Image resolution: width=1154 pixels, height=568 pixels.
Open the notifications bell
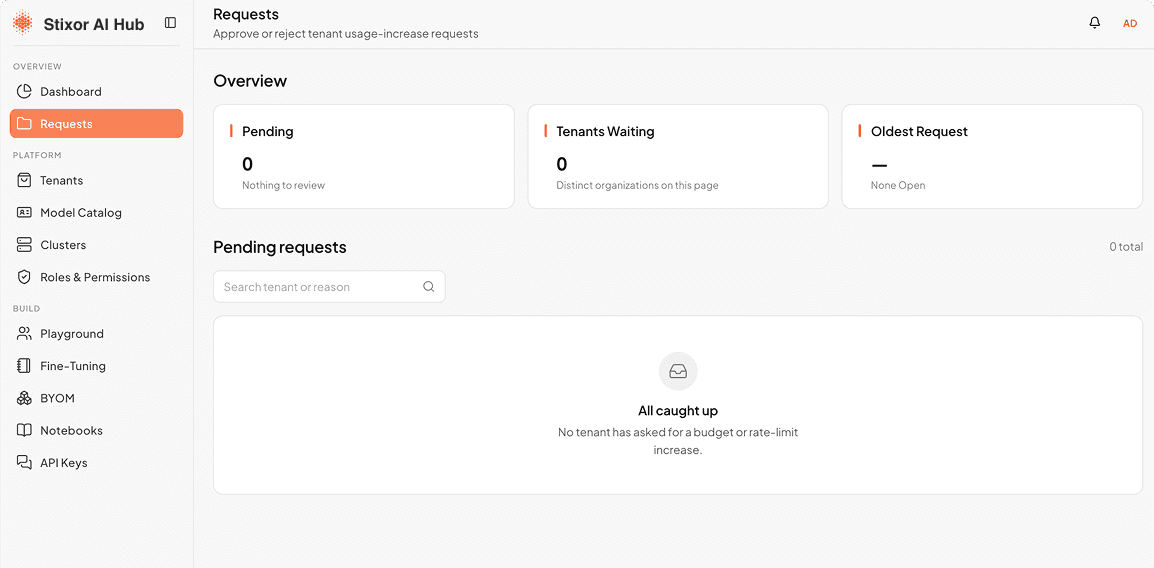[x=1095, y=23]
